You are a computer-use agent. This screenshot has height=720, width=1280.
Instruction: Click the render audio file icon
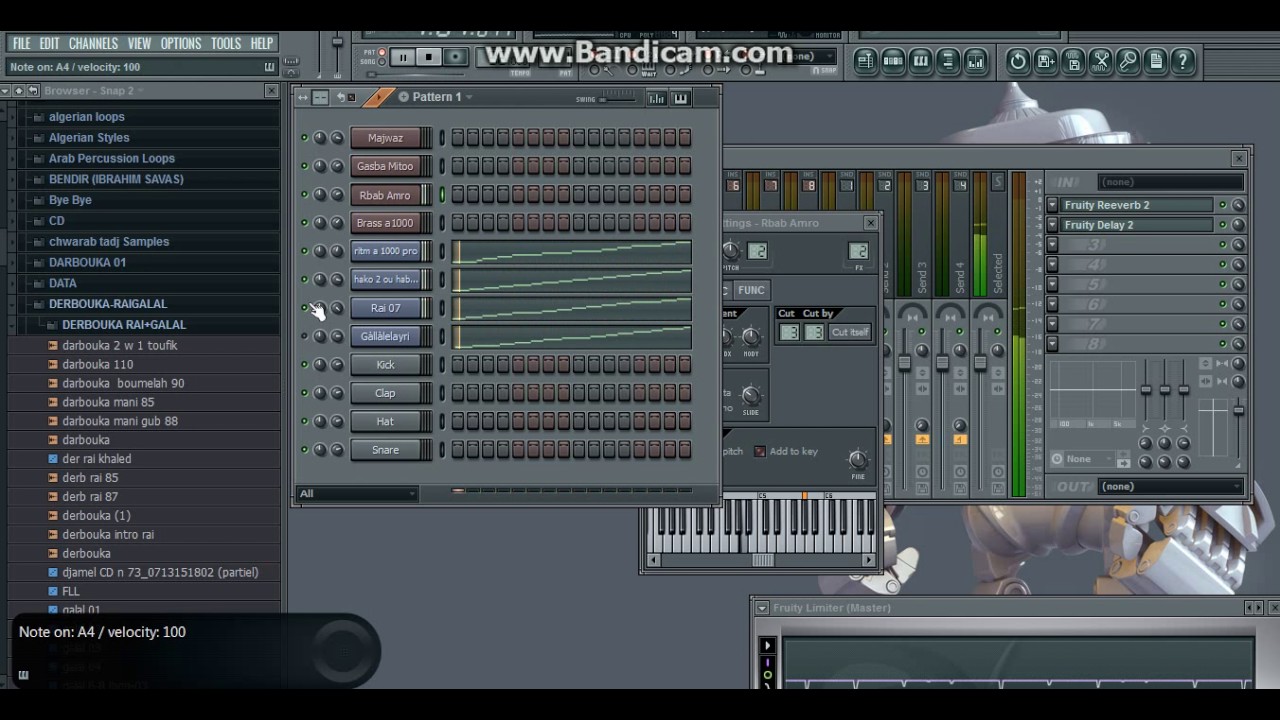click(x=1073, y=61)
